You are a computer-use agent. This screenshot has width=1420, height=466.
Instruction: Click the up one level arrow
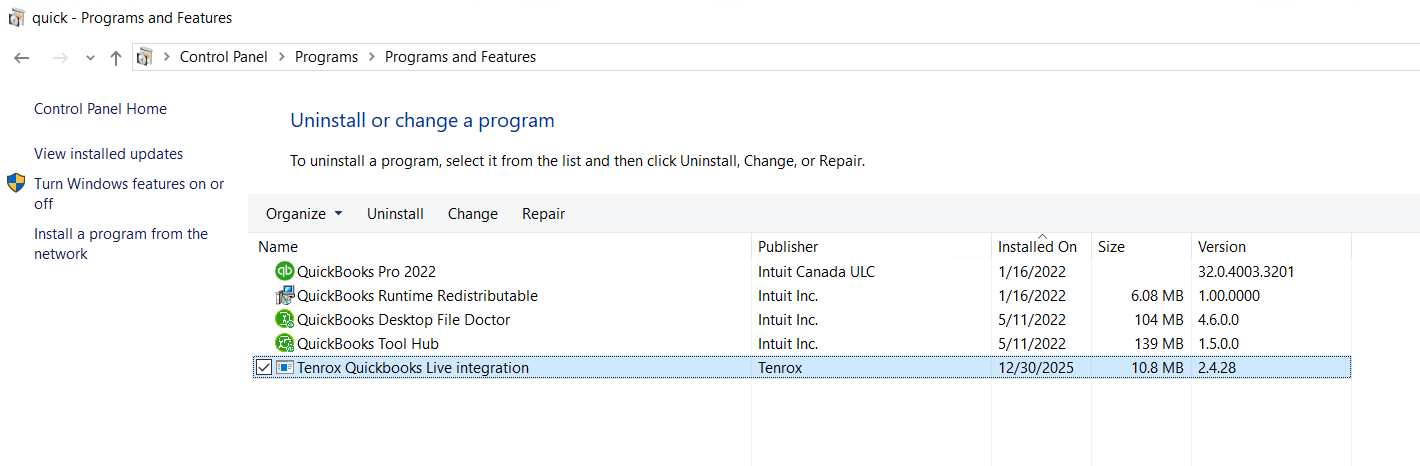[116, 58]
